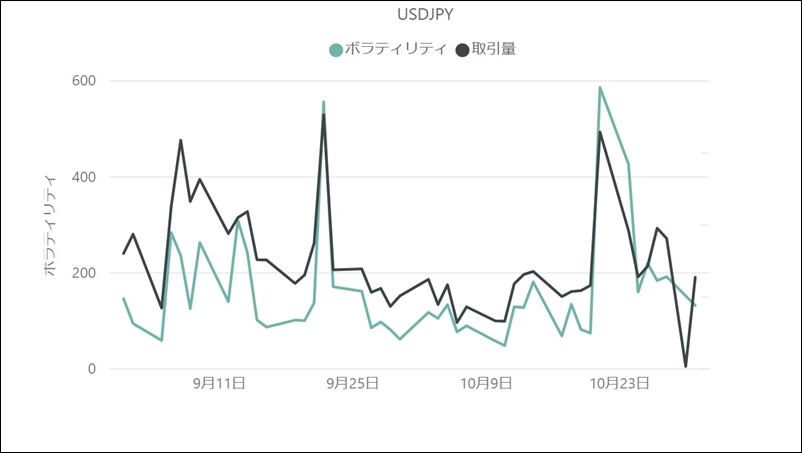The width and height of the screenshot is (802, 453).
Task: Click the 600 y-axis tick label
Action: coord(84,81)
